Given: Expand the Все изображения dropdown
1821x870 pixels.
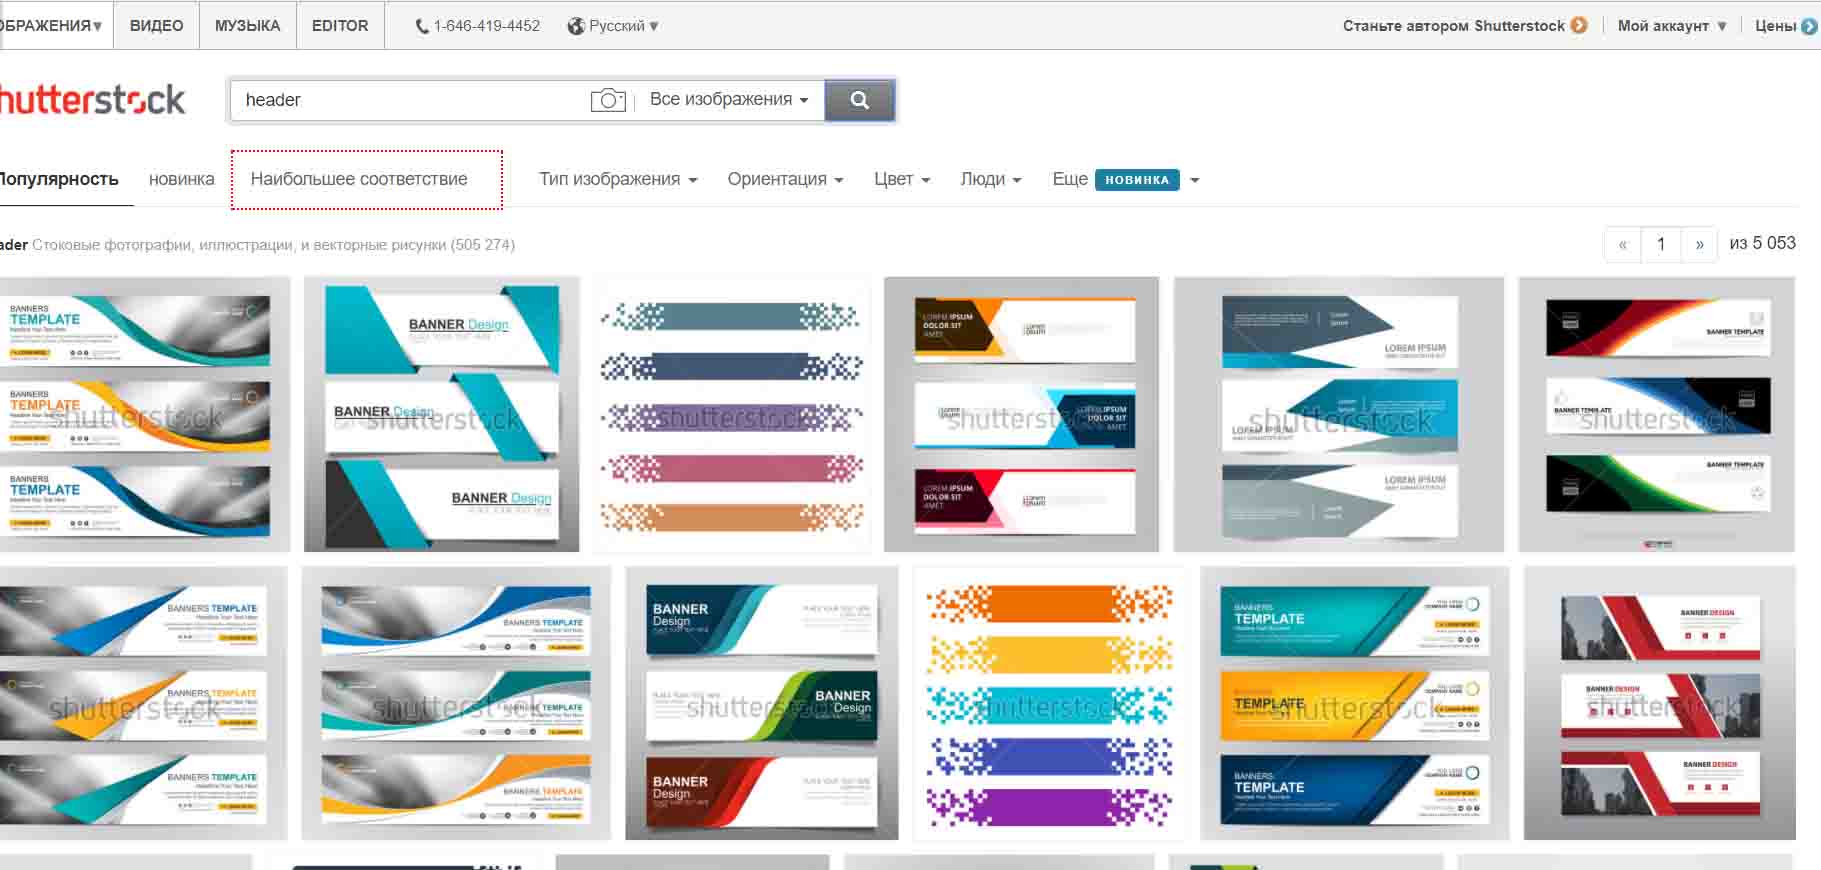Looking at the screenshot, I should click(x=728, y=100).
